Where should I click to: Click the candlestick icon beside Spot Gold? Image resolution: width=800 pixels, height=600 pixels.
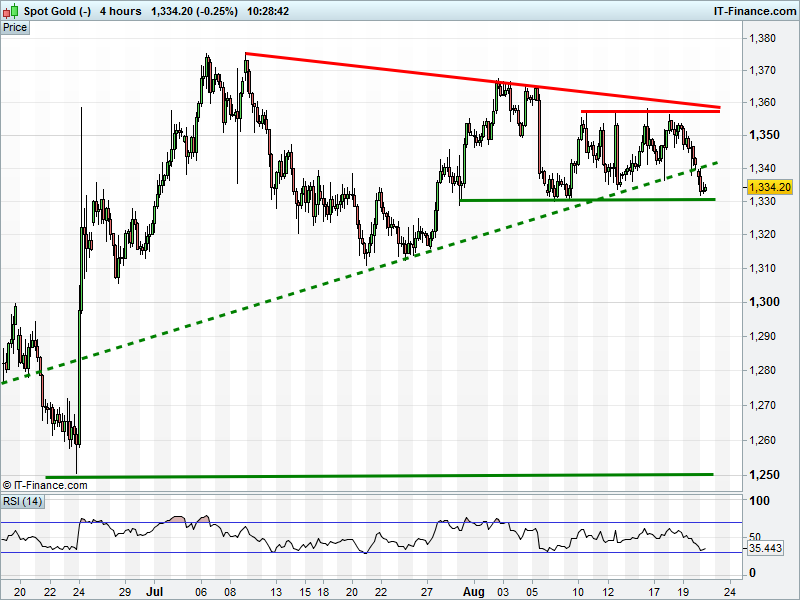(10, 10)
